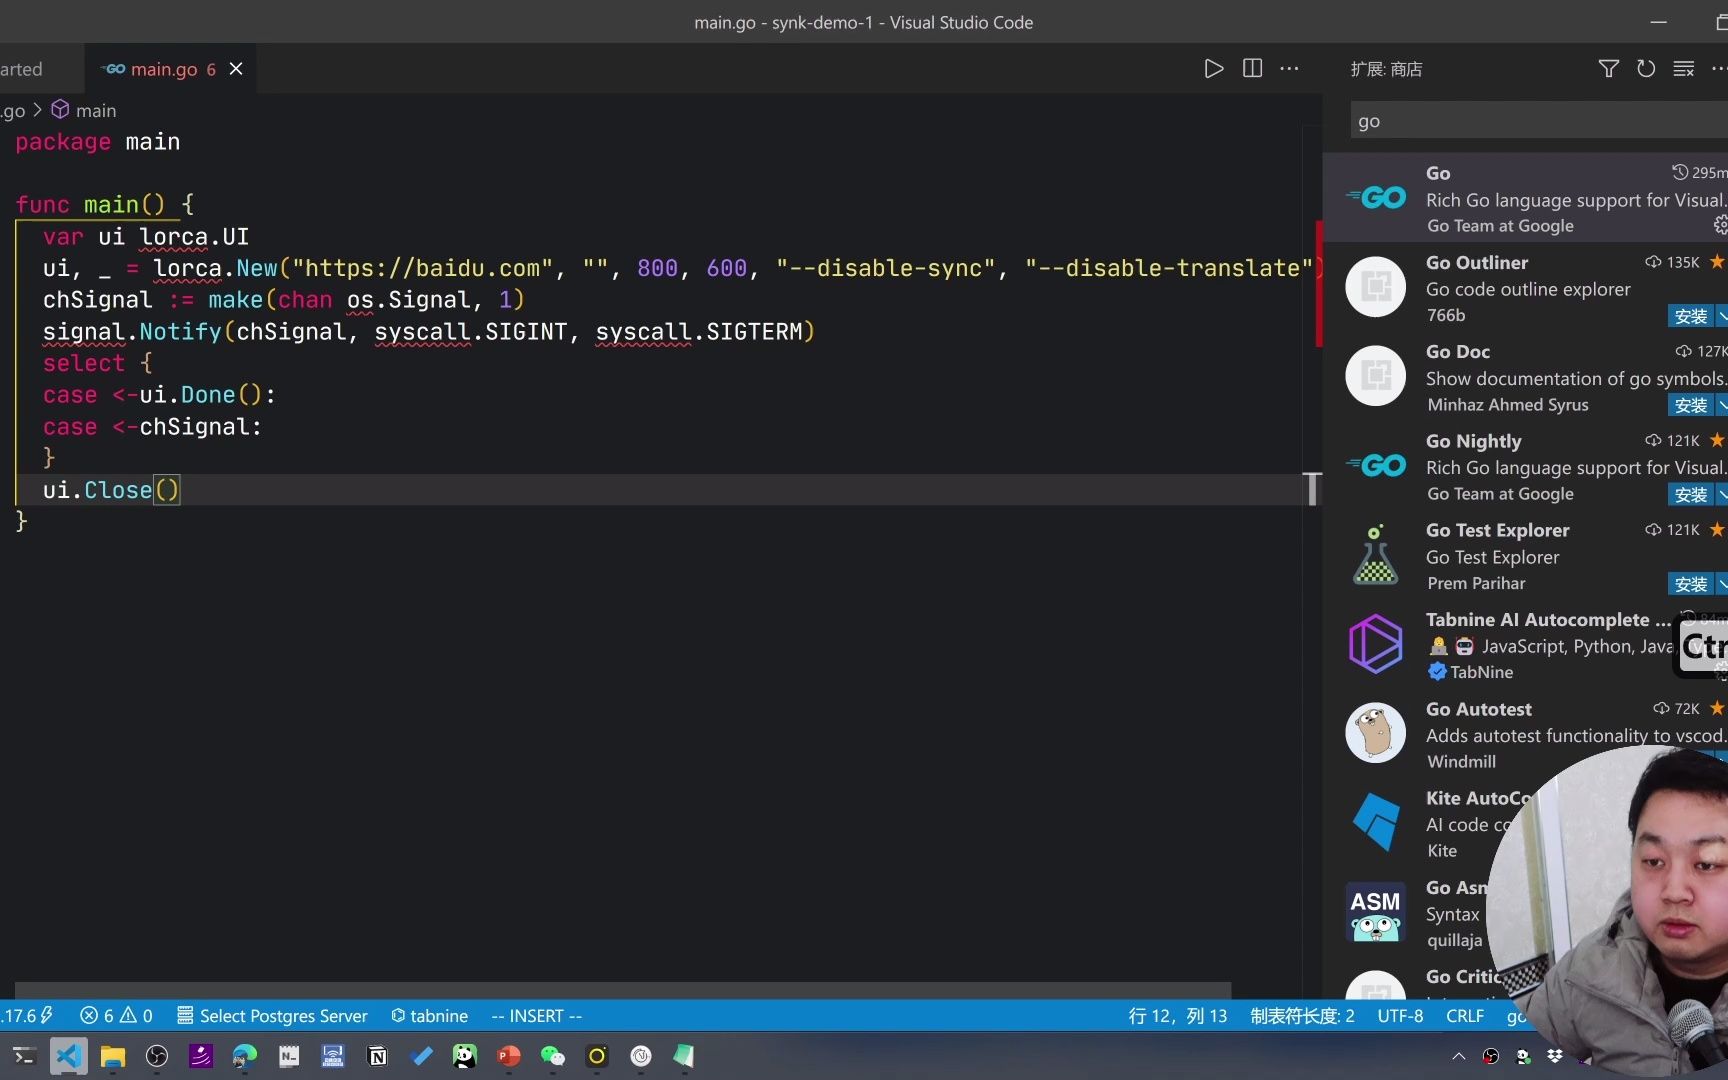
Task: Open Tabnine from the status bar
Action: (429, 1015)
